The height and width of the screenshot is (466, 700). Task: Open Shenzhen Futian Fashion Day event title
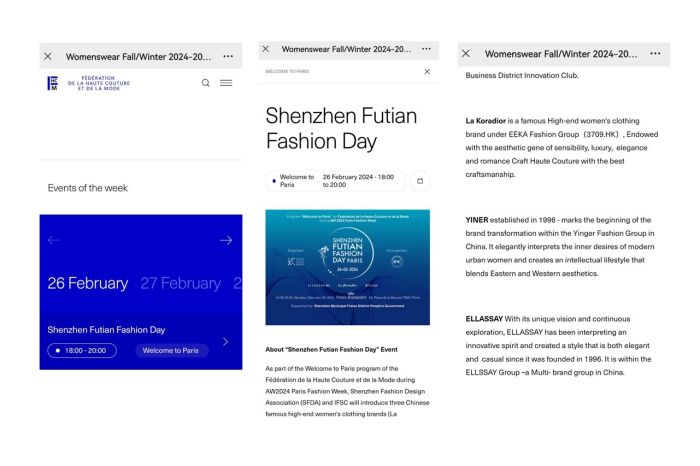click(x=106, y=329)
